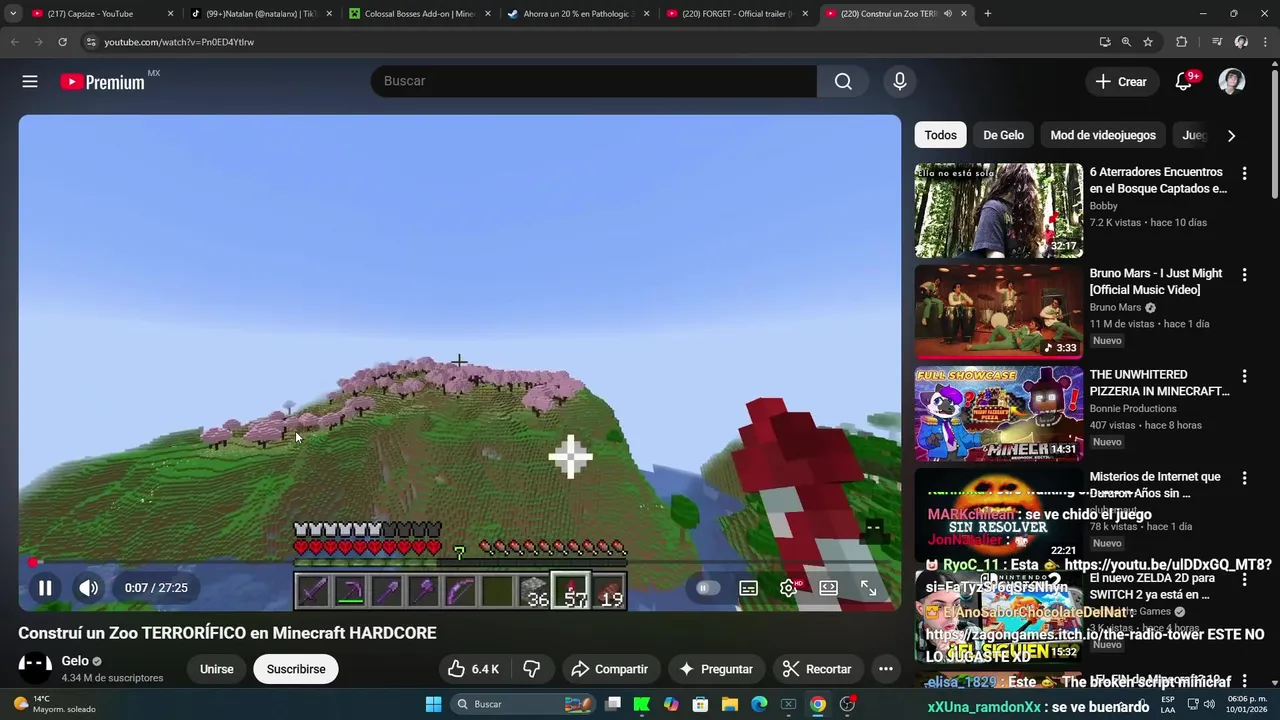Like the video with 6.4 K
Screen dimensions: 1280x720
point(474,669)
